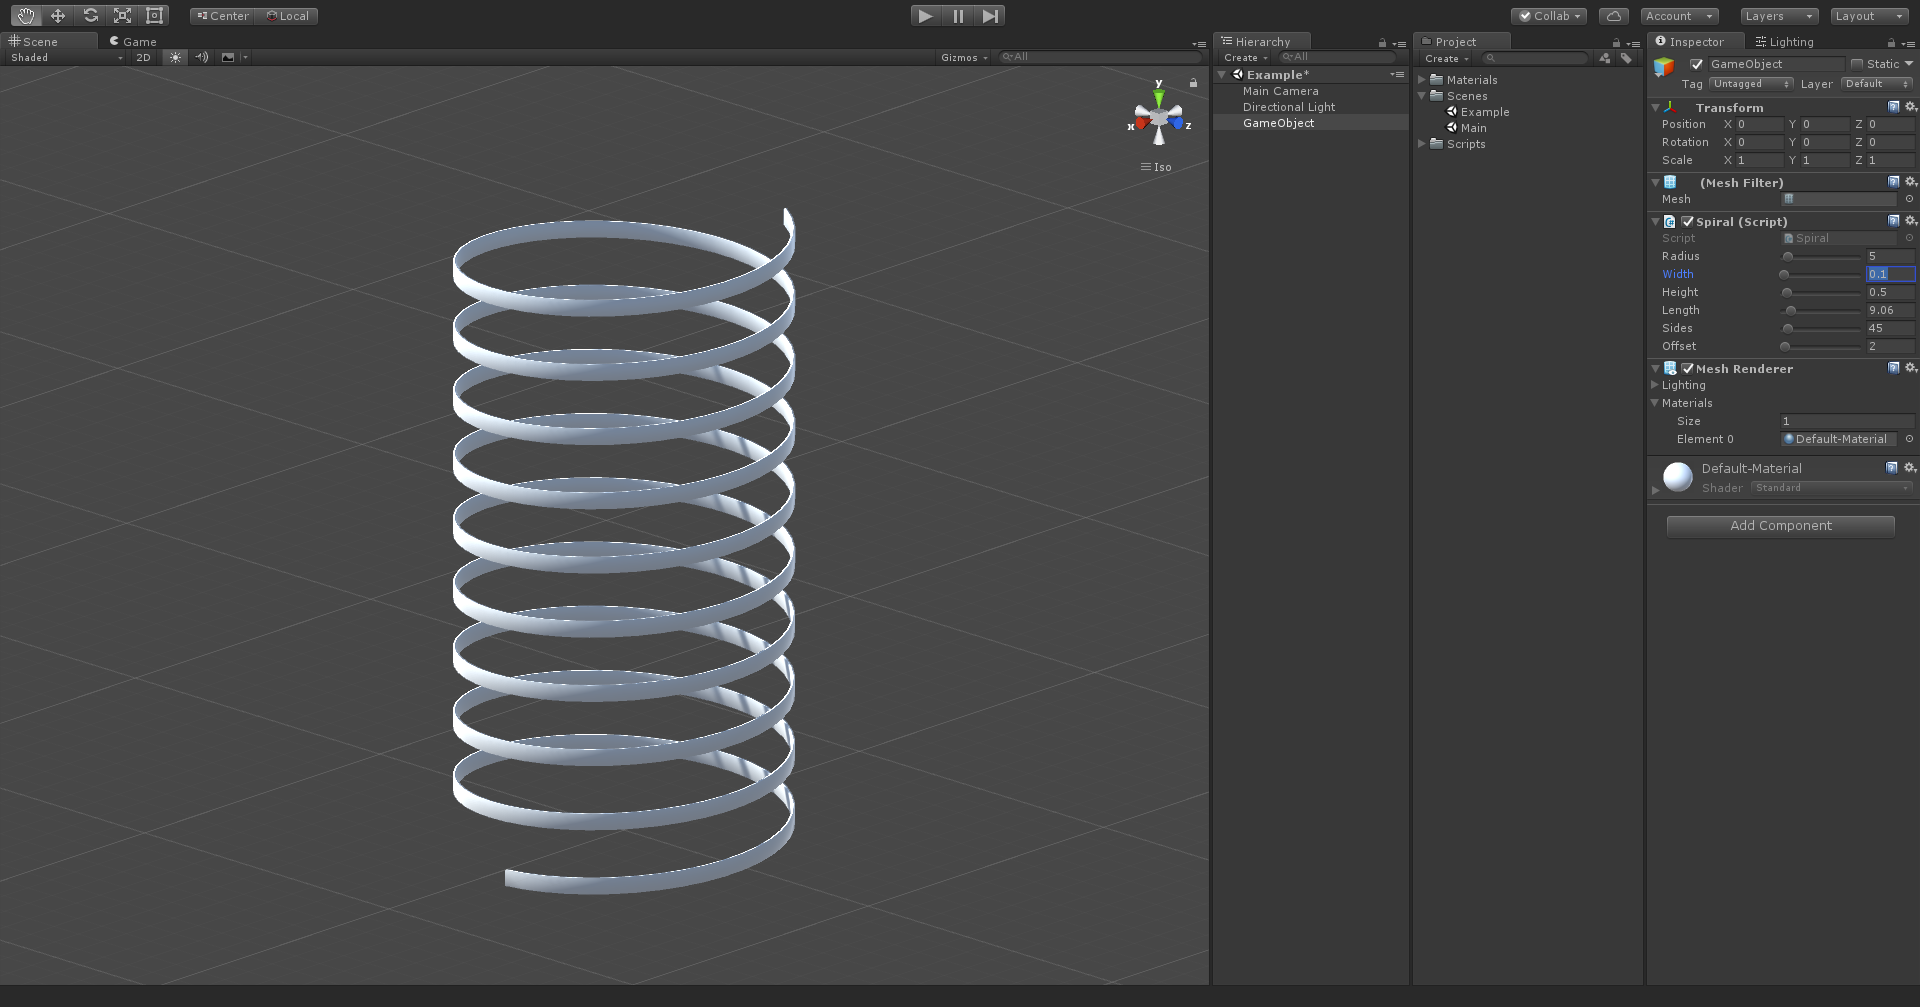Collapse the Scenes folder

(1422, 96)
